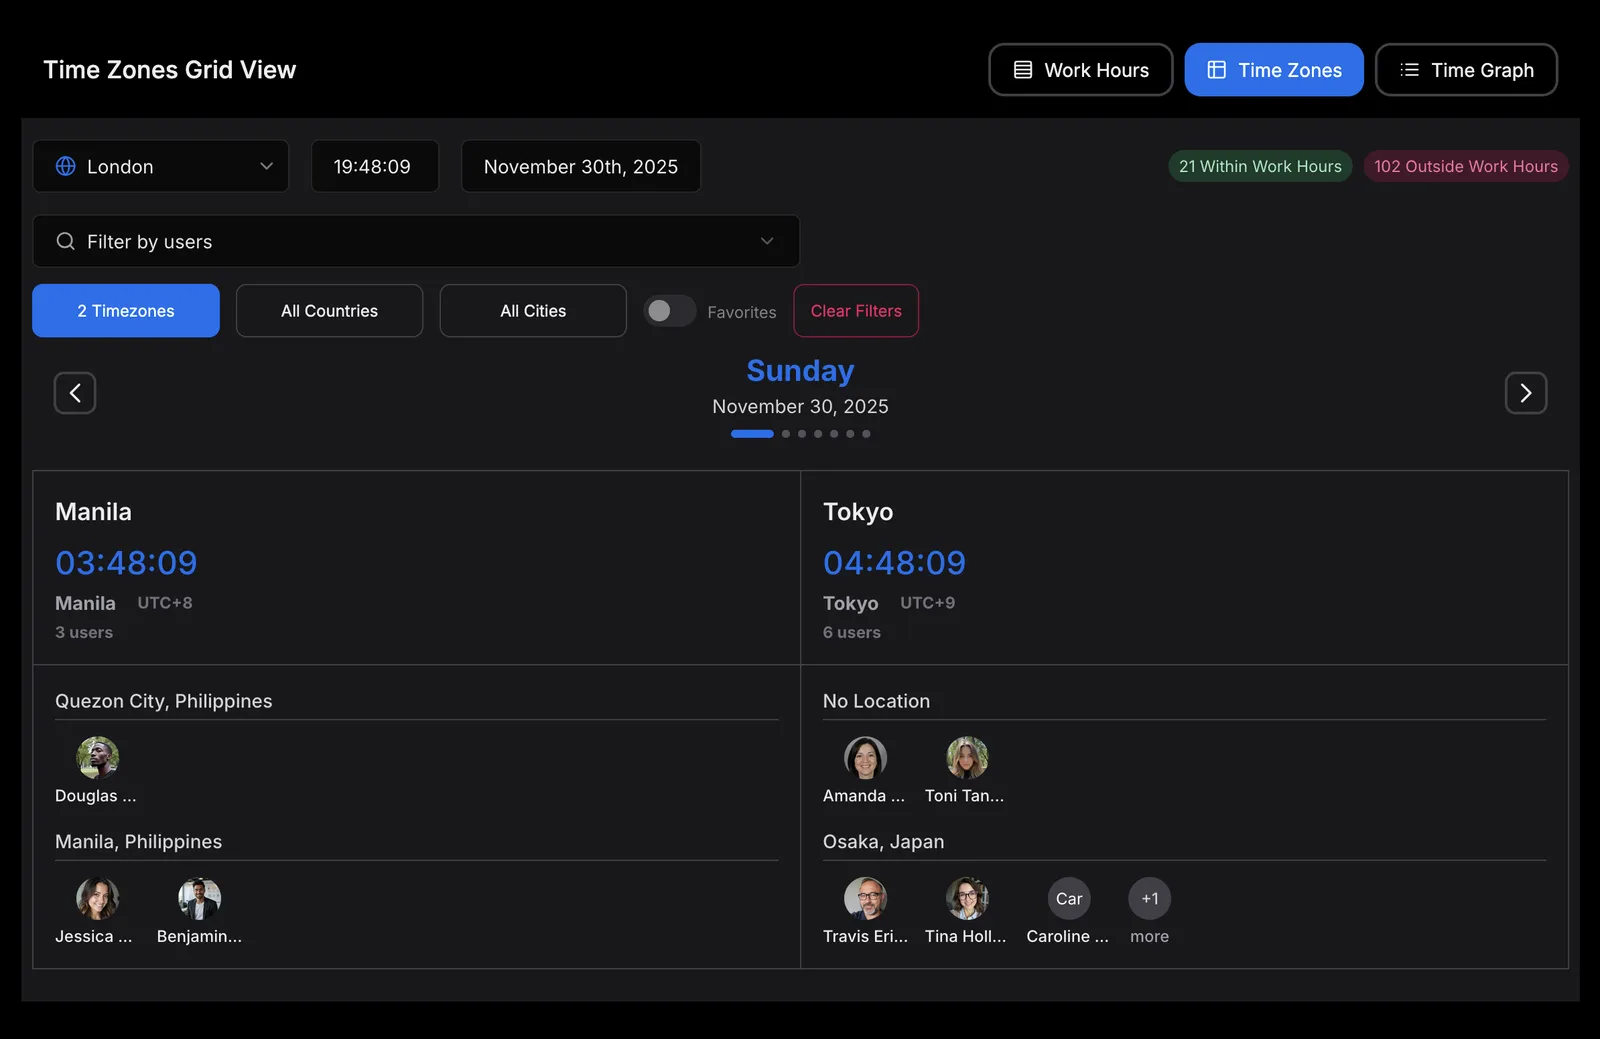Click the search icon in the user filter
This screenshot has height=1039, width=1600.
click(66, 241)
